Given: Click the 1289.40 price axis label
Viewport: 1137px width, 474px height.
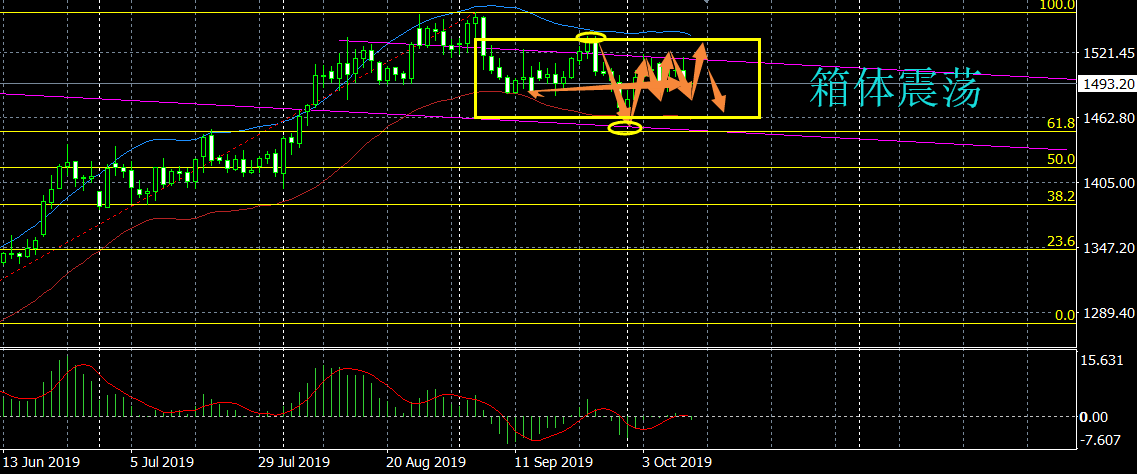Looking at the screenshot, I should pos(1109,313).
